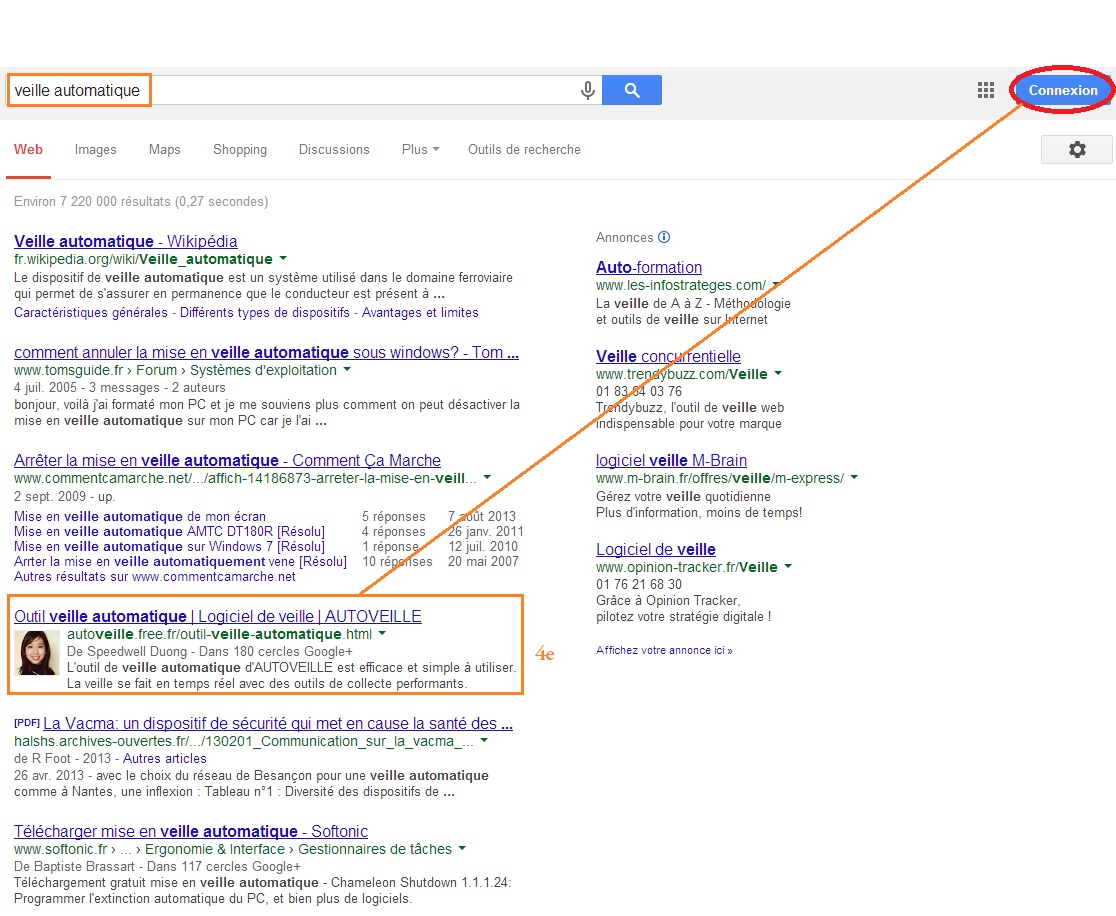Expand the autoveille.free.fr URL dropdown arrow
The width and height of the screenshot is (1116, 916).
pyautogui.click(x=382, y=634)
